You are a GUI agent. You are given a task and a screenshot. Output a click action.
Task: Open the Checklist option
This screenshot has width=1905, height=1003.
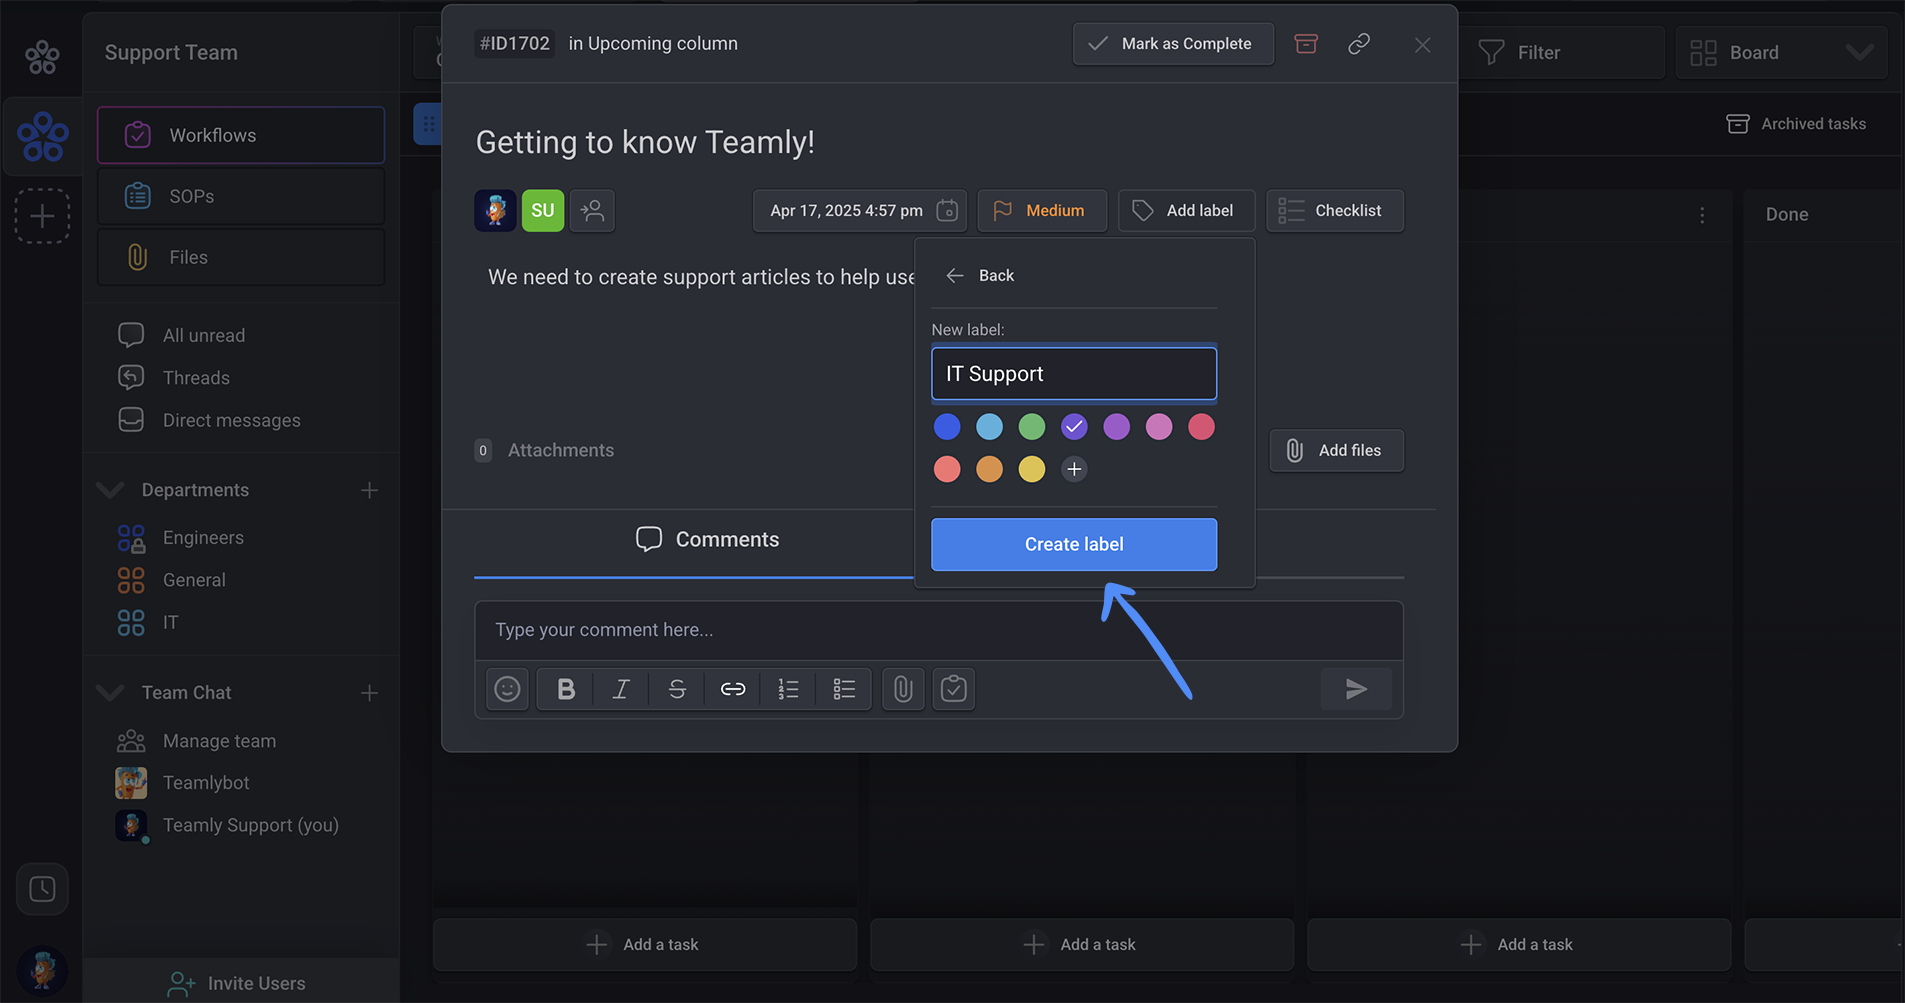click(1335, 211)
